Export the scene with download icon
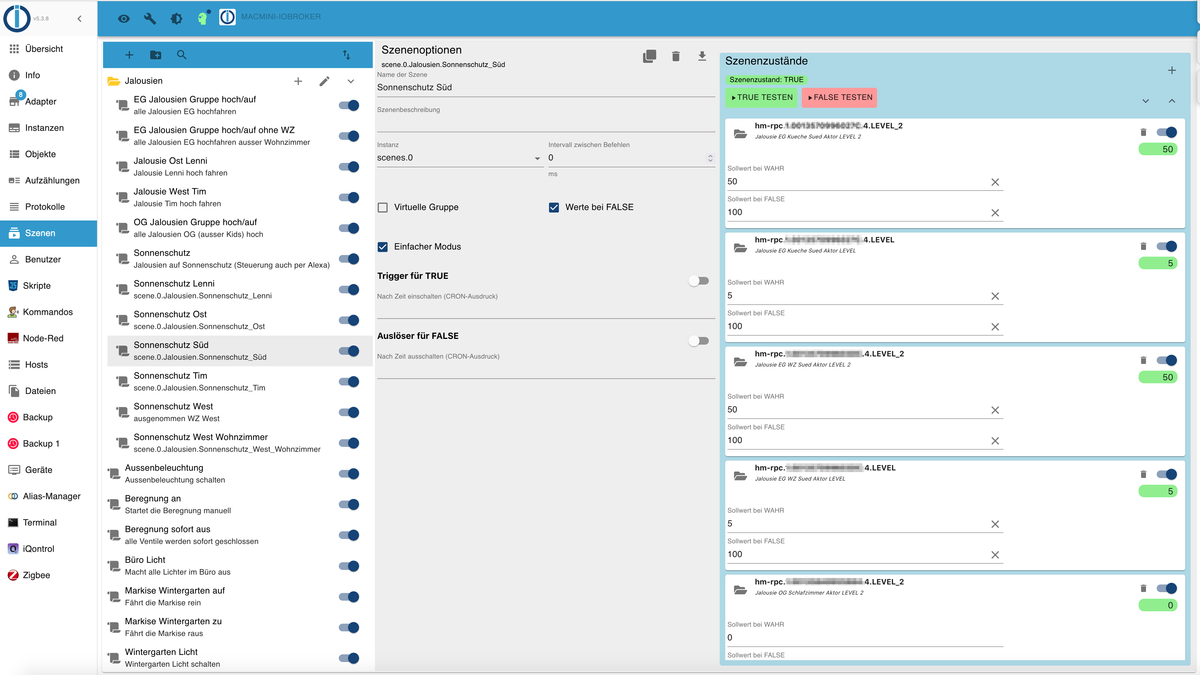This screenshot has width=1200, height=675. (702, 56)
